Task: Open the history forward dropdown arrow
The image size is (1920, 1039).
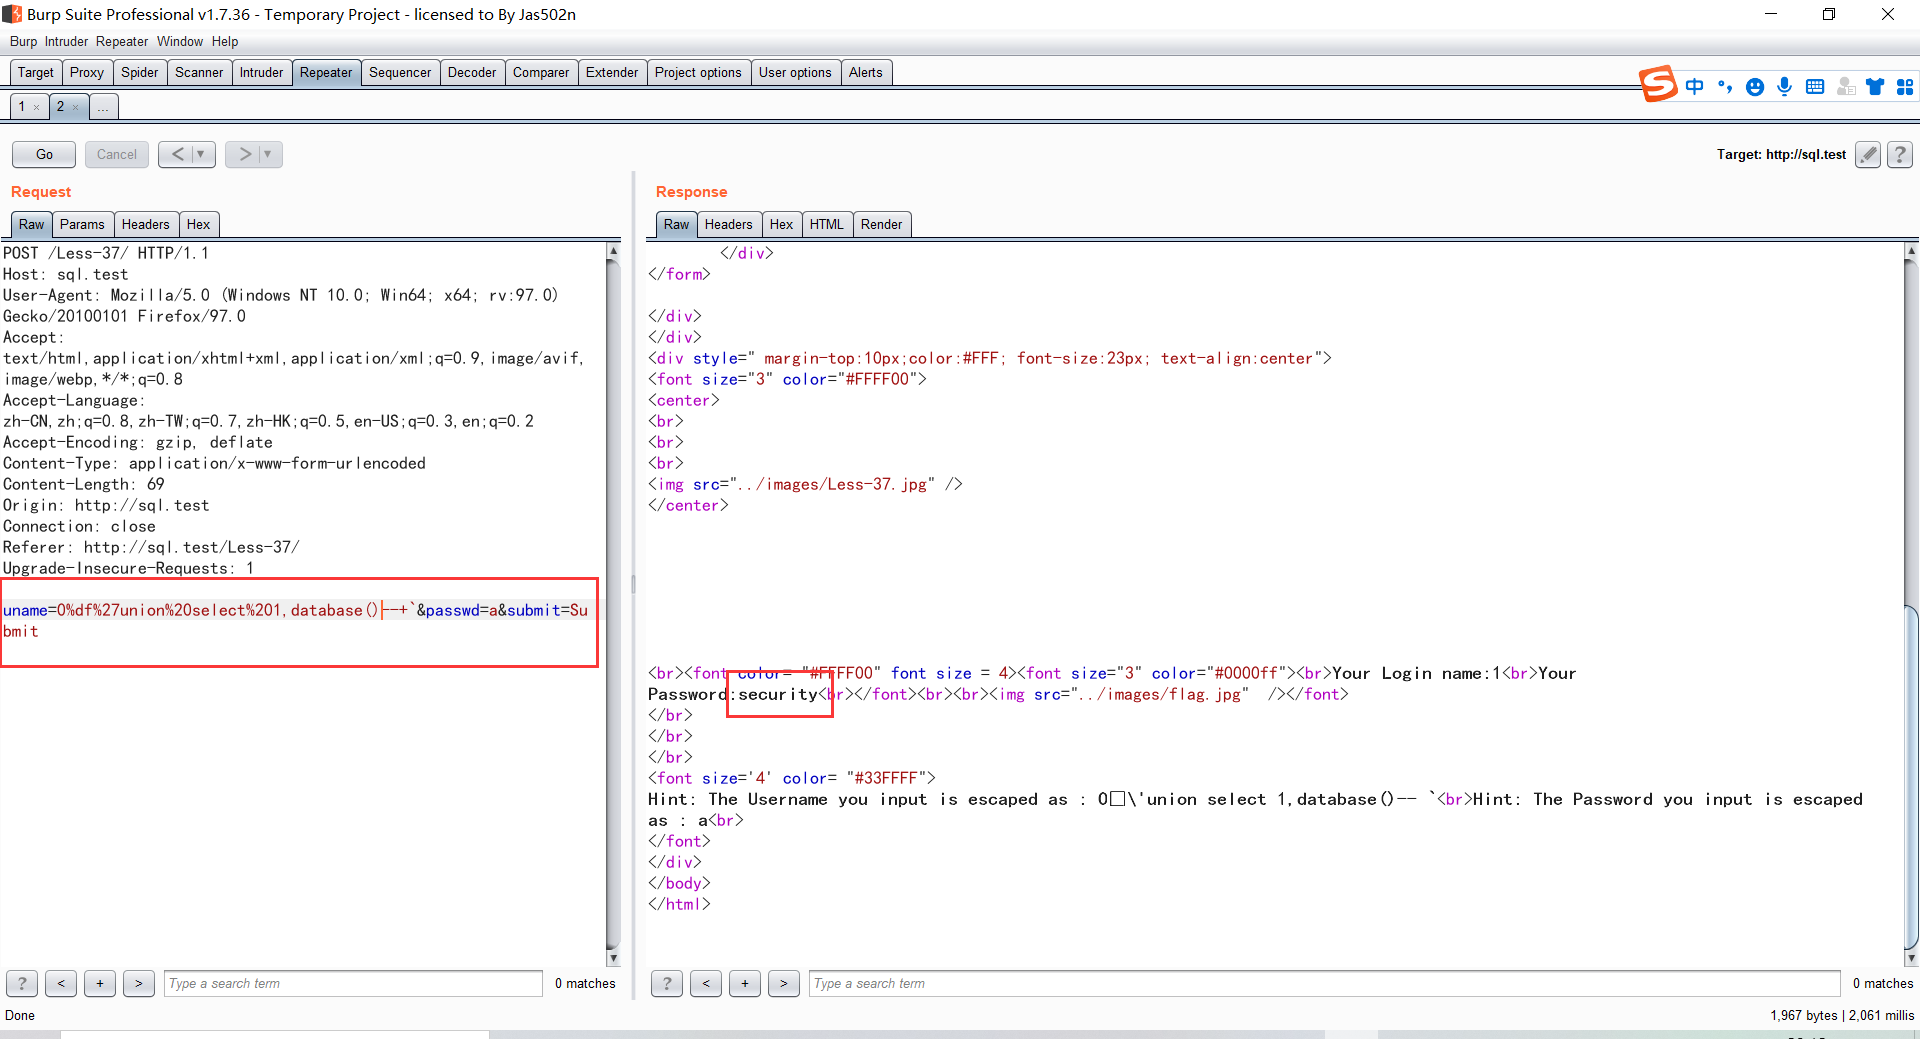Action: 268,154
